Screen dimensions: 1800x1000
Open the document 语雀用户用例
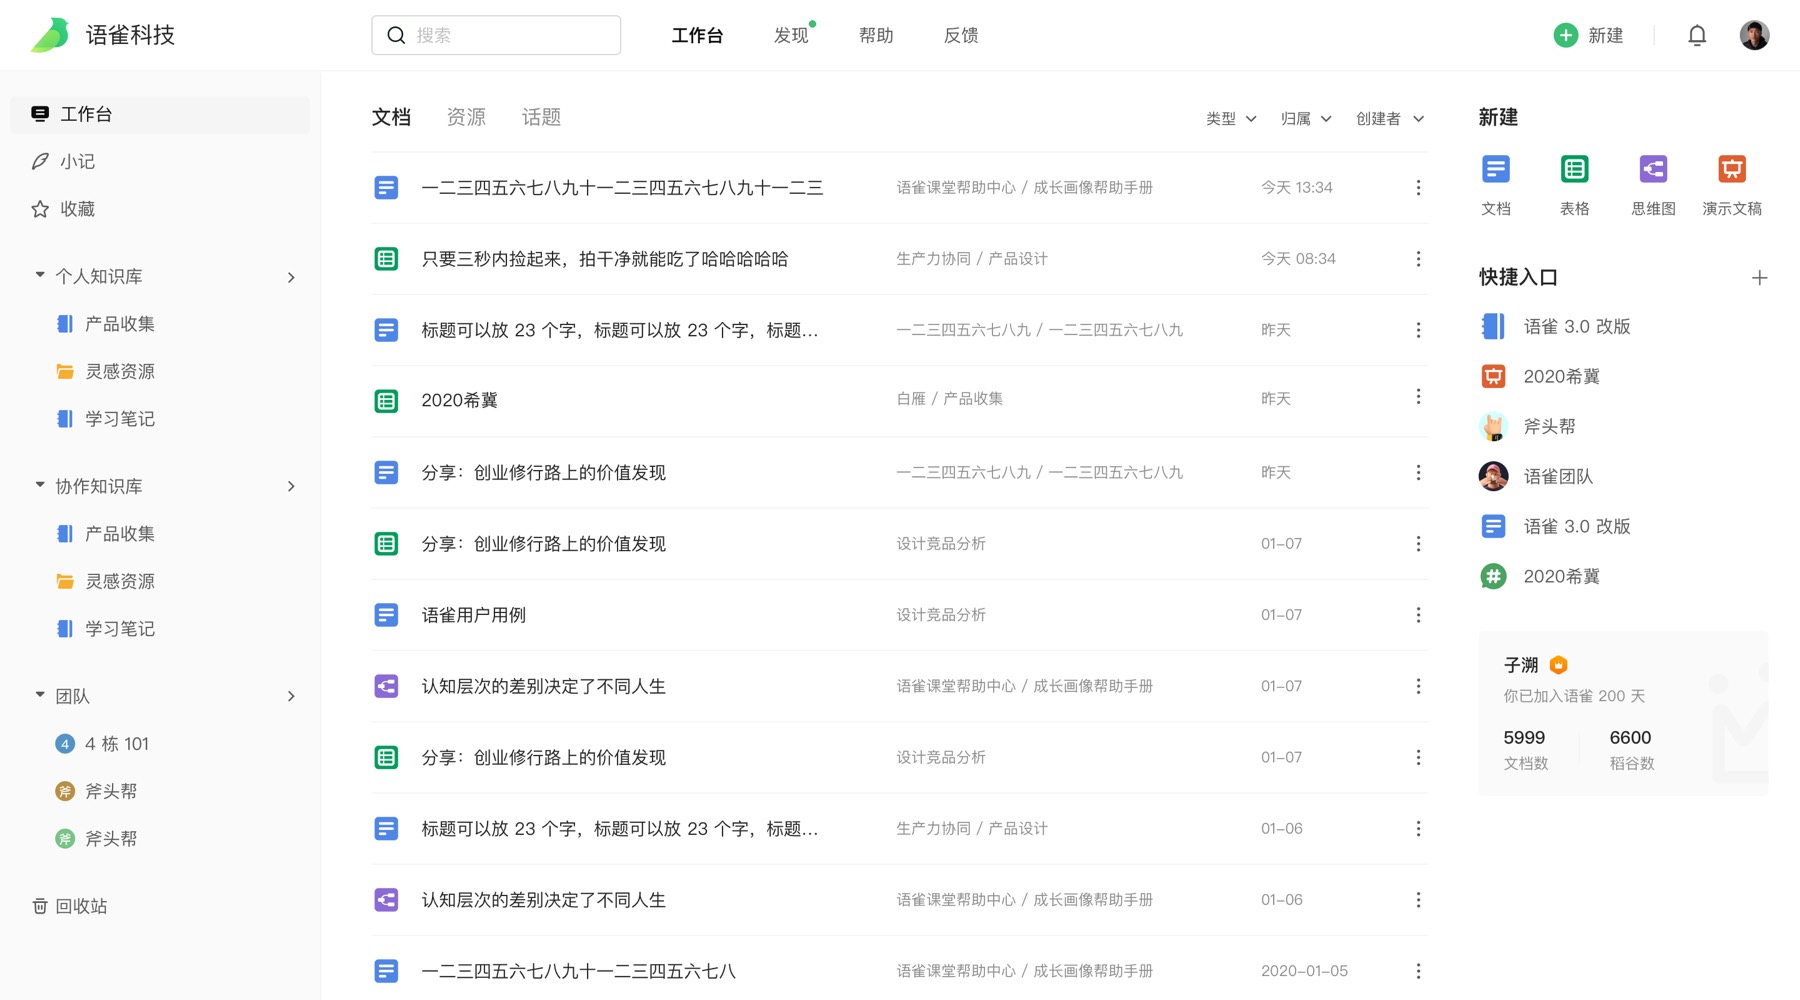tap(474, 615)
